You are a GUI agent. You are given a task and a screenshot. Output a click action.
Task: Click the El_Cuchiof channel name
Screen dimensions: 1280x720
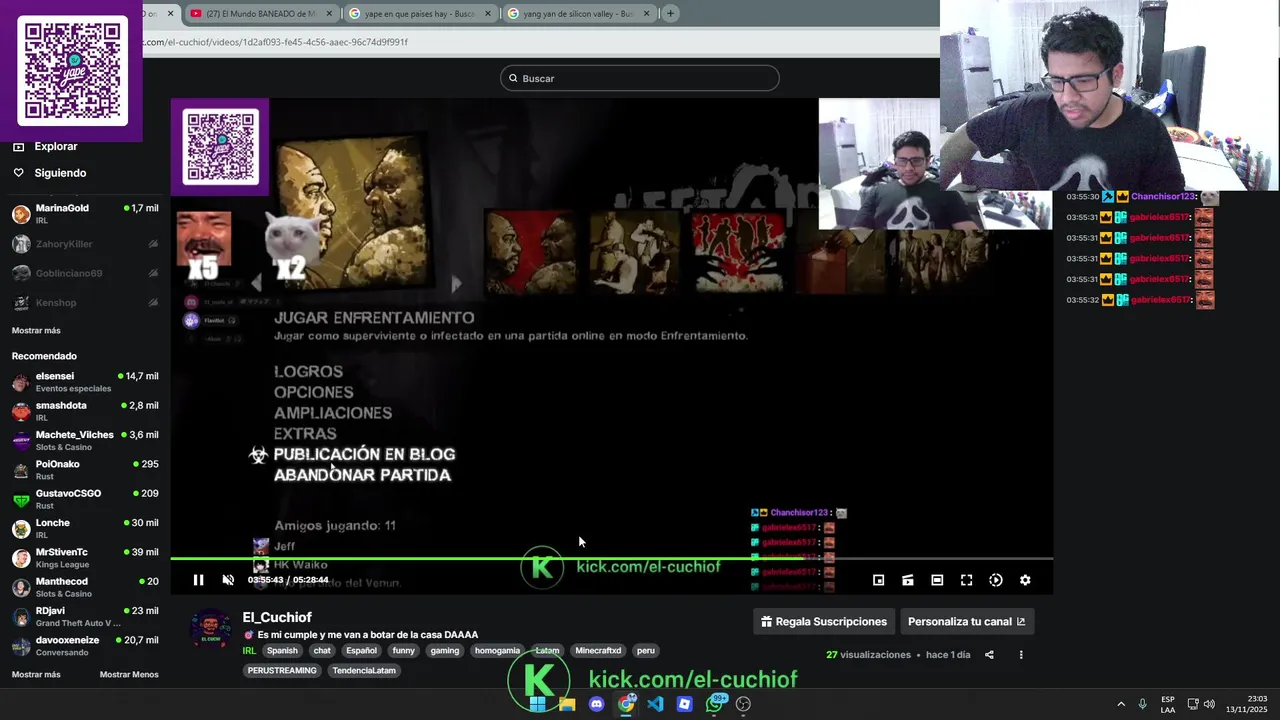pos(277,618)
